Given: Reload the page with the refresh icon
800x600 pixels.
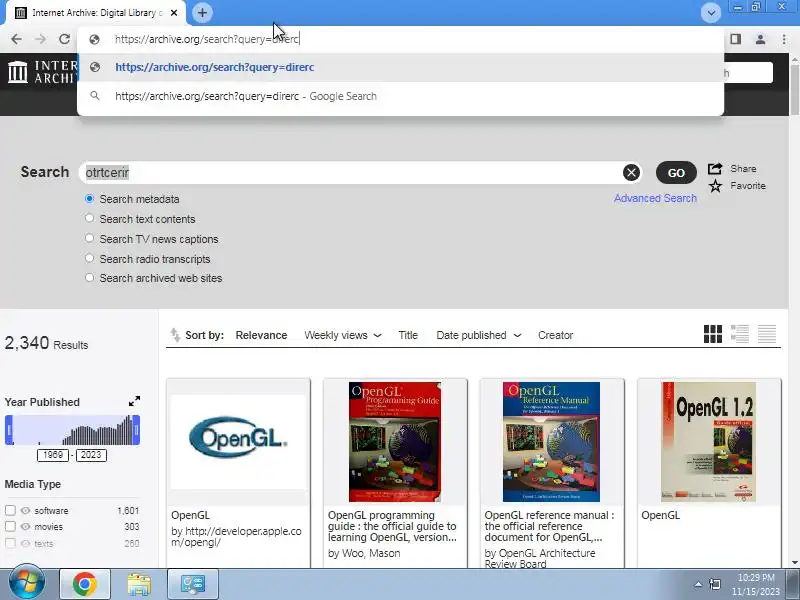Looking at the screenshot, I should click(x=64, y=39).
